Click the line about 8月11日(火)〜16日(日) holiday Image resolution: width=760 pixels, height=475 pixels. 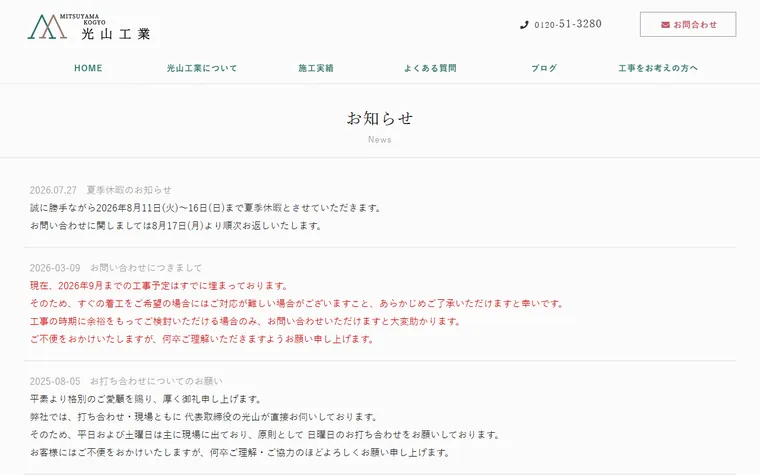(206, 208)
